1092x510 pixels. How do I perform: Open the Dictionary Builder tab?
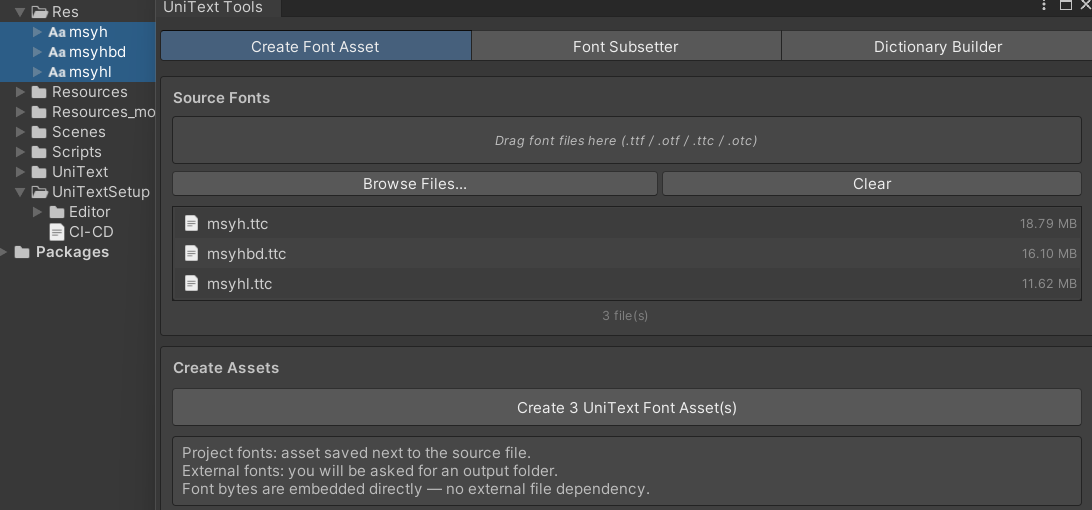[x=937, y=46]
